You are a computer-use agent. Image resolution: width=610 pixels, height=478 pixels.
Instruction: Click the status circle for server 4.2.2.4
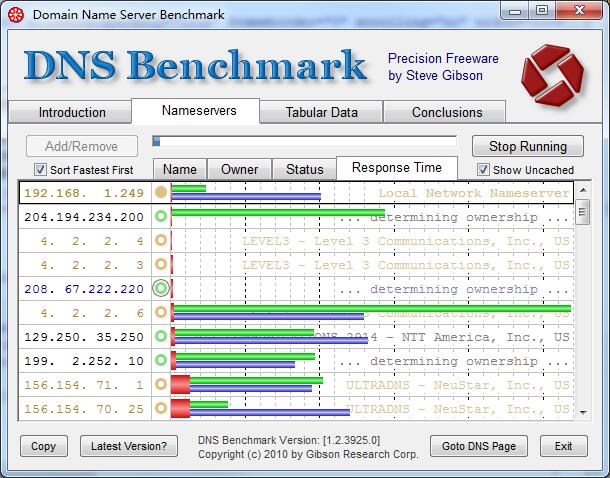point(160,240)
